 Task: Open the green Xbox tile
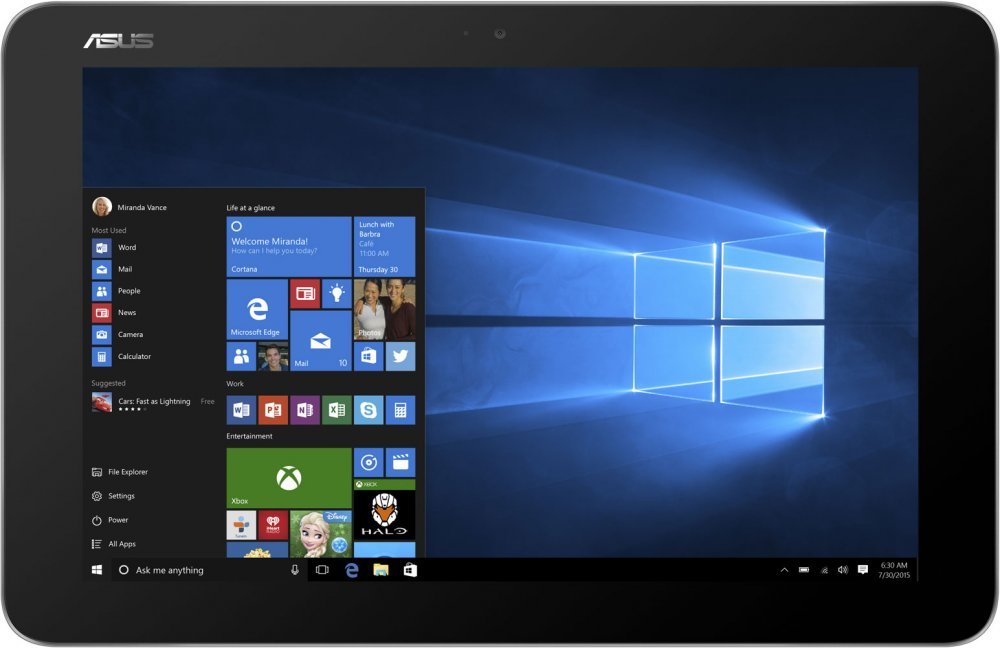tap(289, 478)
